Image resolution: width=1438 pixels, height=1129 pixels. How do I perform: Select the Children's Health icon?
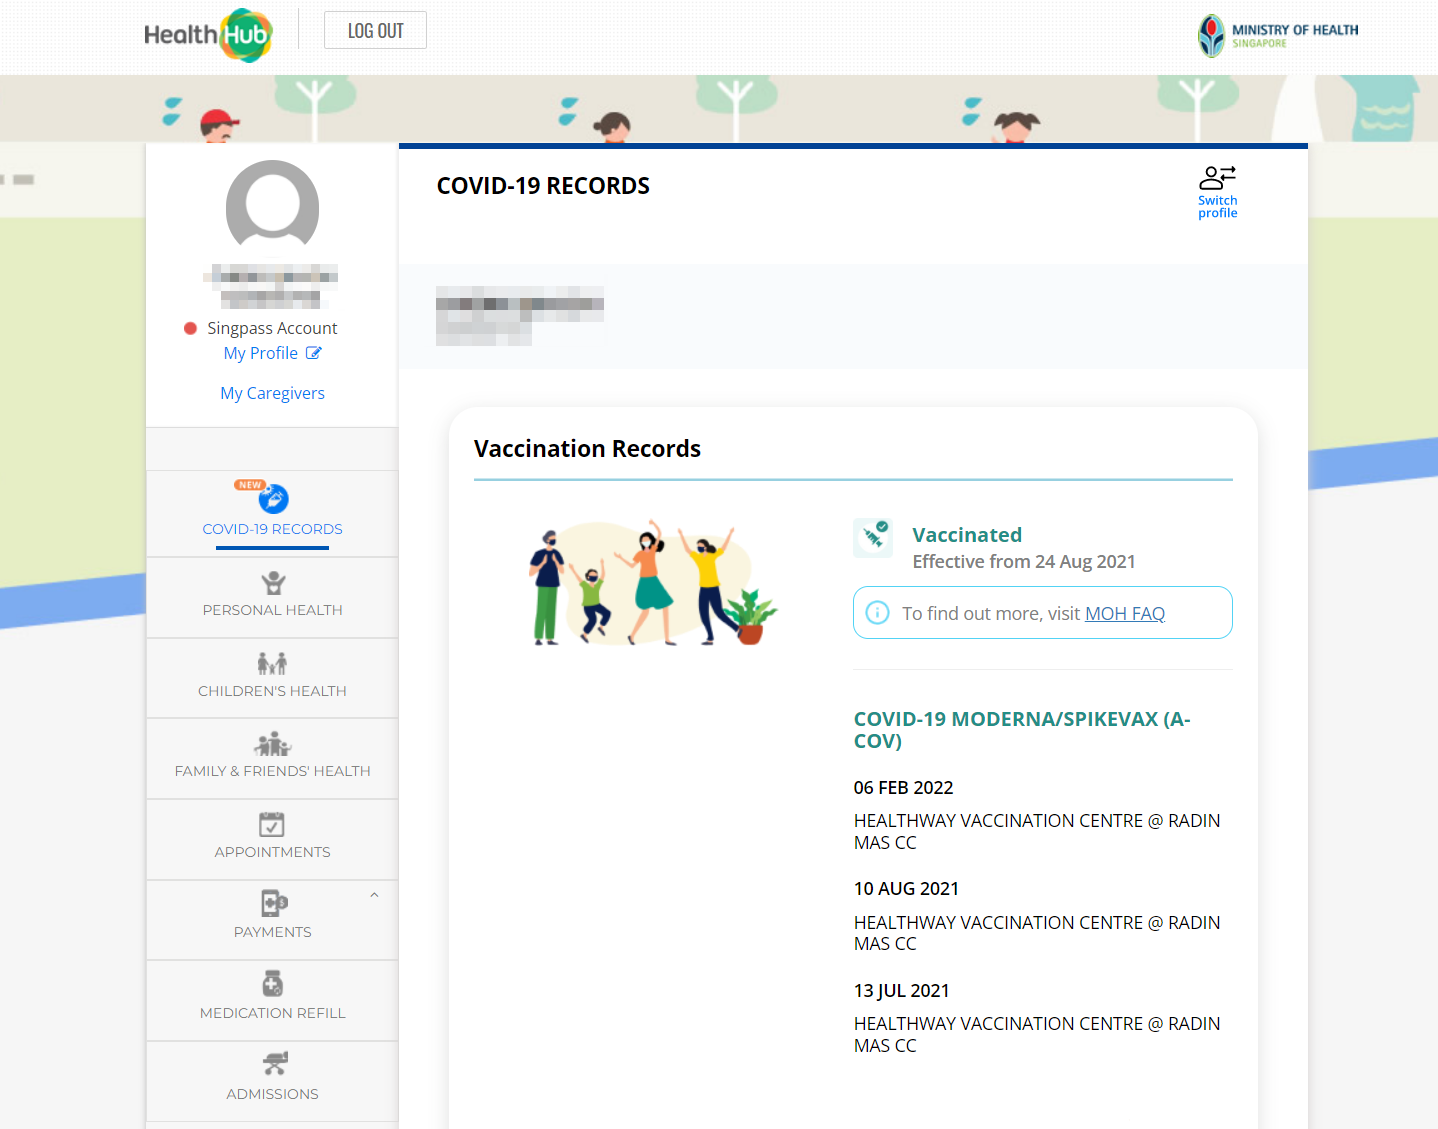tap(272, 663)
